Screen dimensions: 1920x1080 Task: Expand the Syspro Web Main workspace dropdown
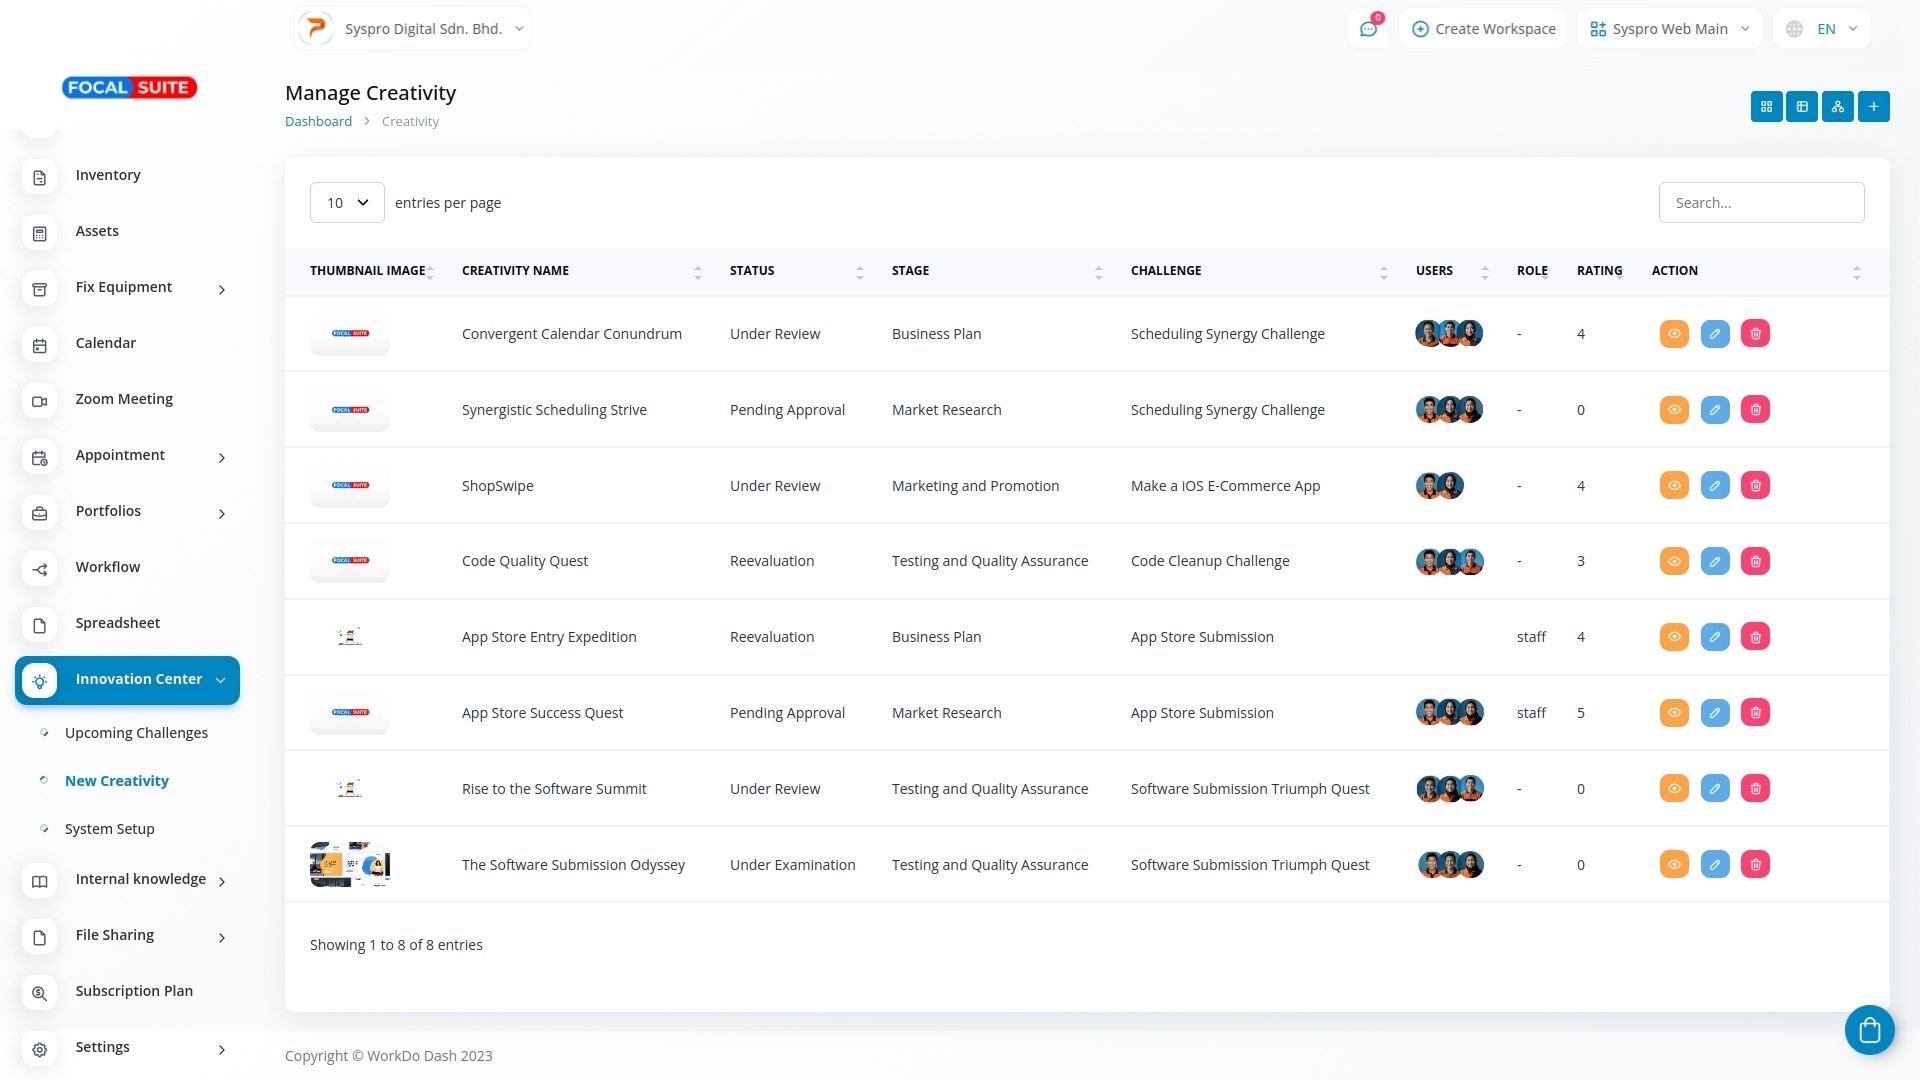point(1669,29)
